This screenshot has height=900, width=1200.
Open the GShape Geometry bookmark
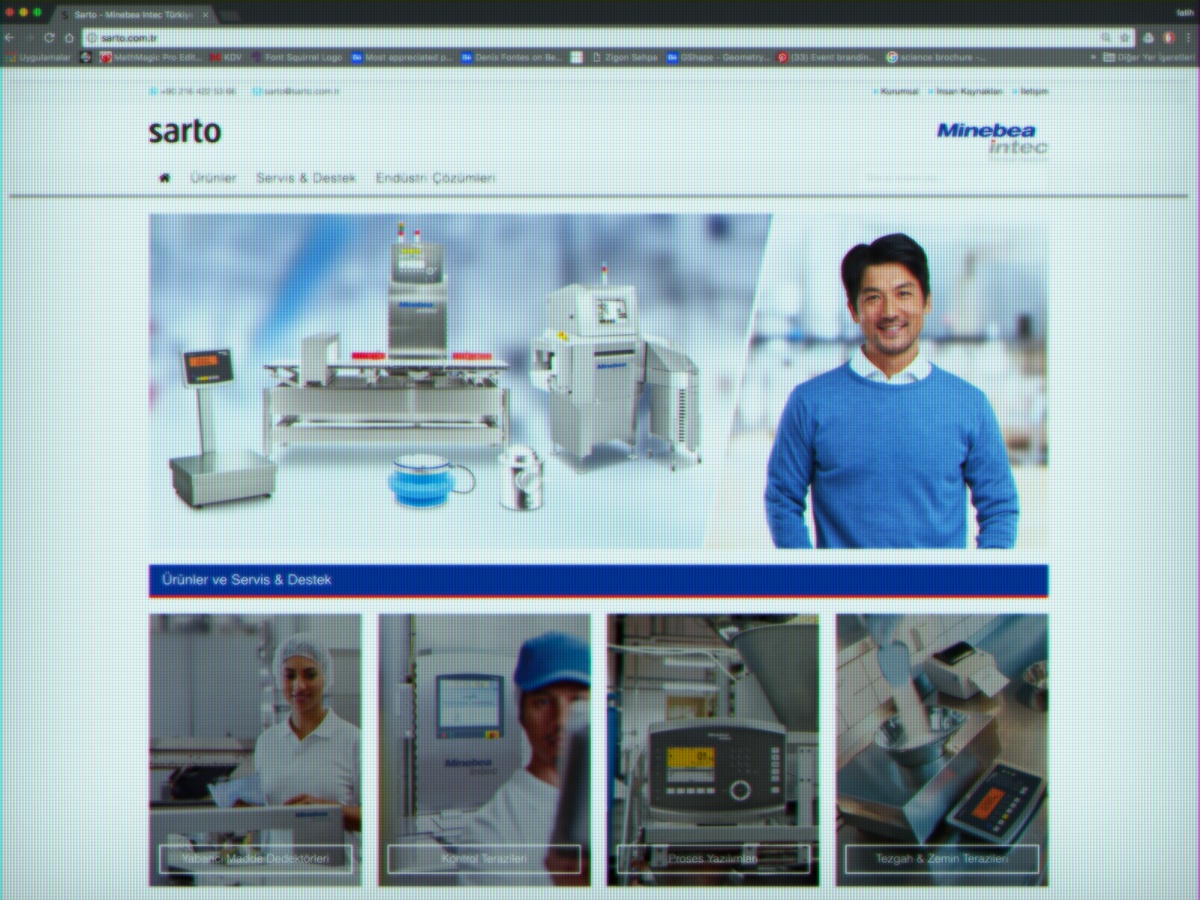(719, 58)
